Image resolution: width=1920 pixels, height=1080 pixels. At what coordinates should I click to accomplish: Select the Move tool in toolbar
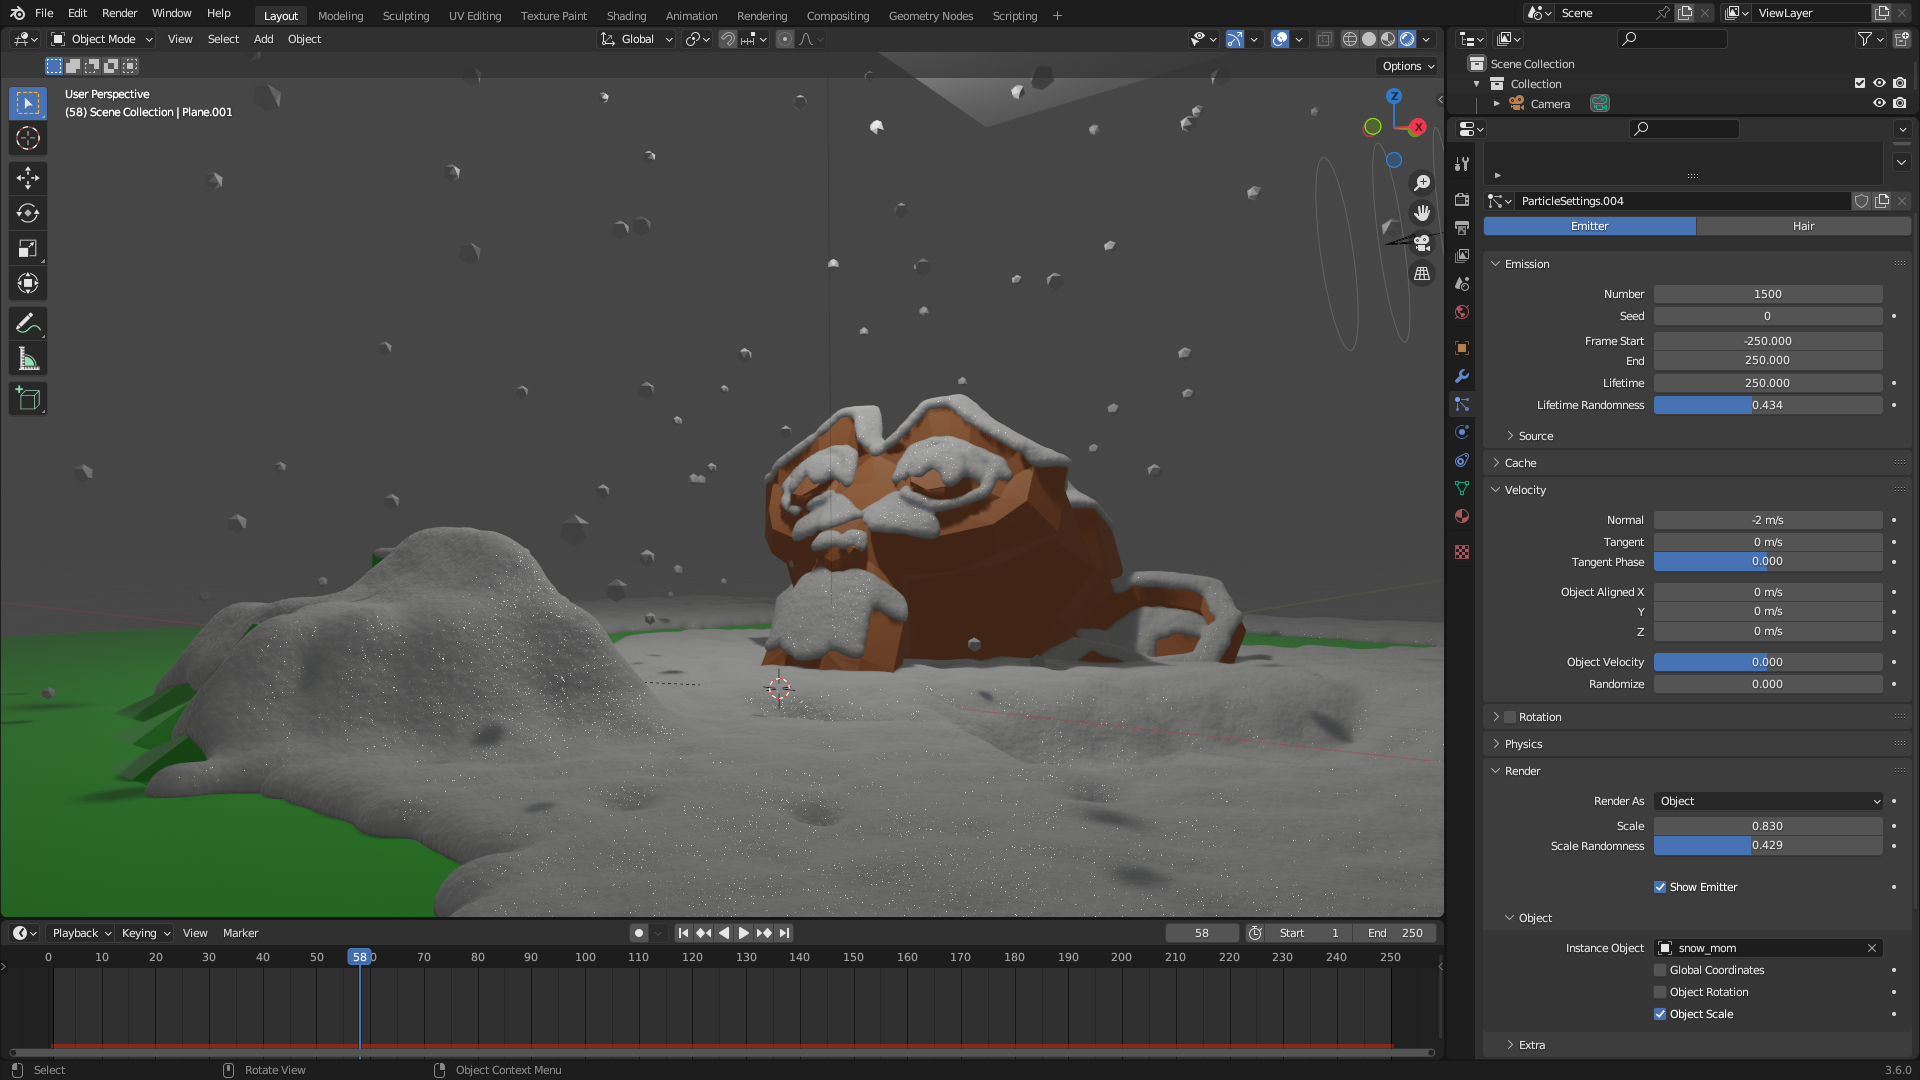pyautogui.click(x=28, y=178)
